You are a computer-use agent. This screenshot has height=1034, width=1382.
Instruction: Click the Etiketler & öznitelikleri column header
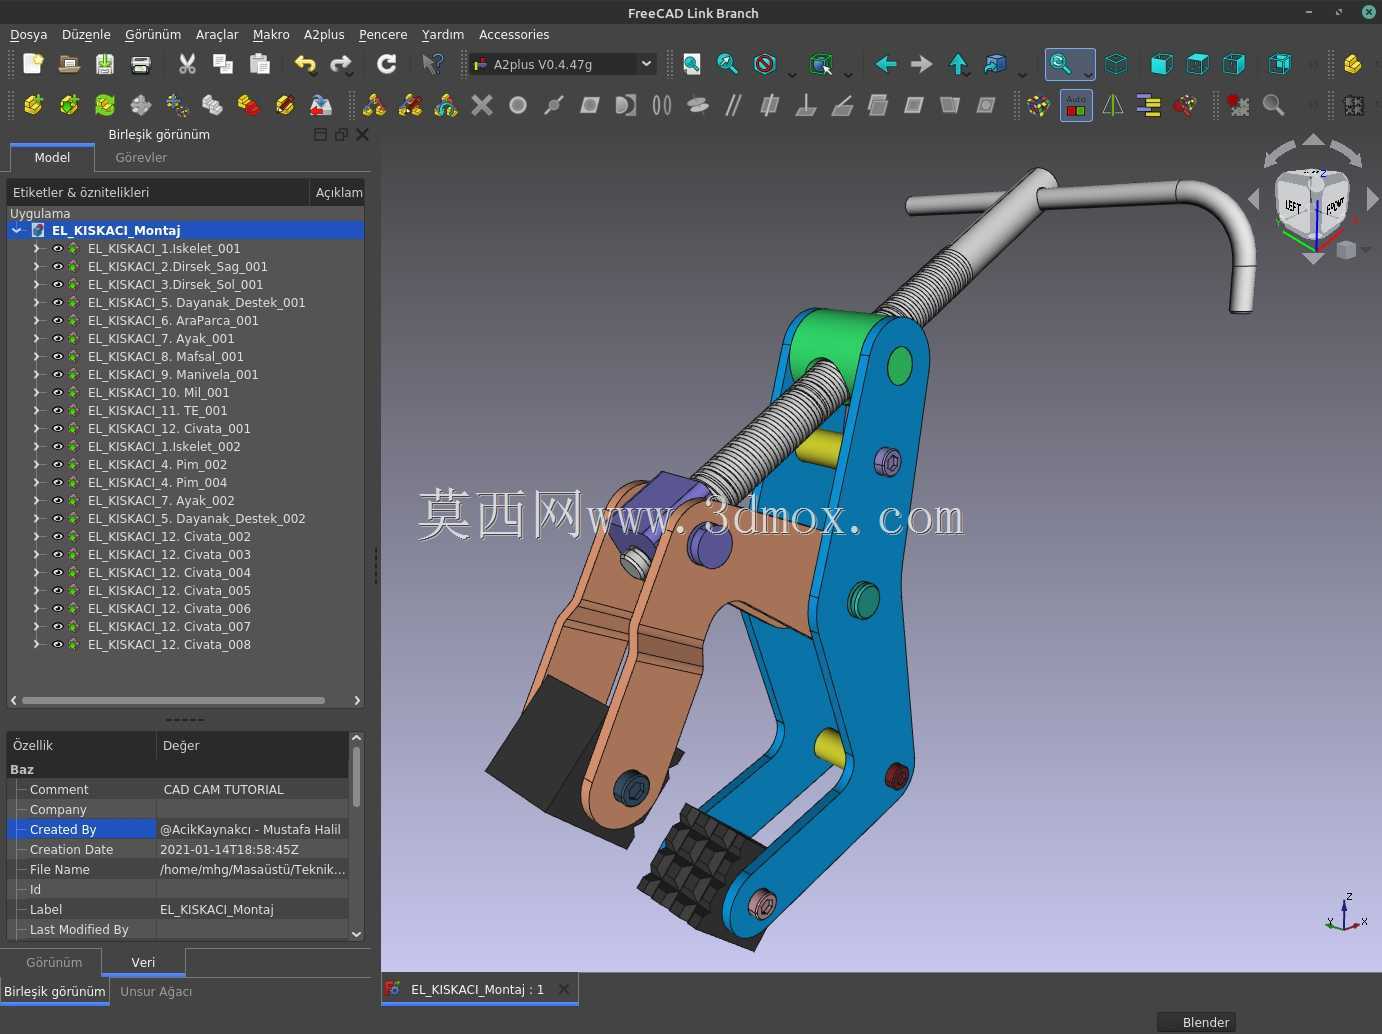click(158, 192)
